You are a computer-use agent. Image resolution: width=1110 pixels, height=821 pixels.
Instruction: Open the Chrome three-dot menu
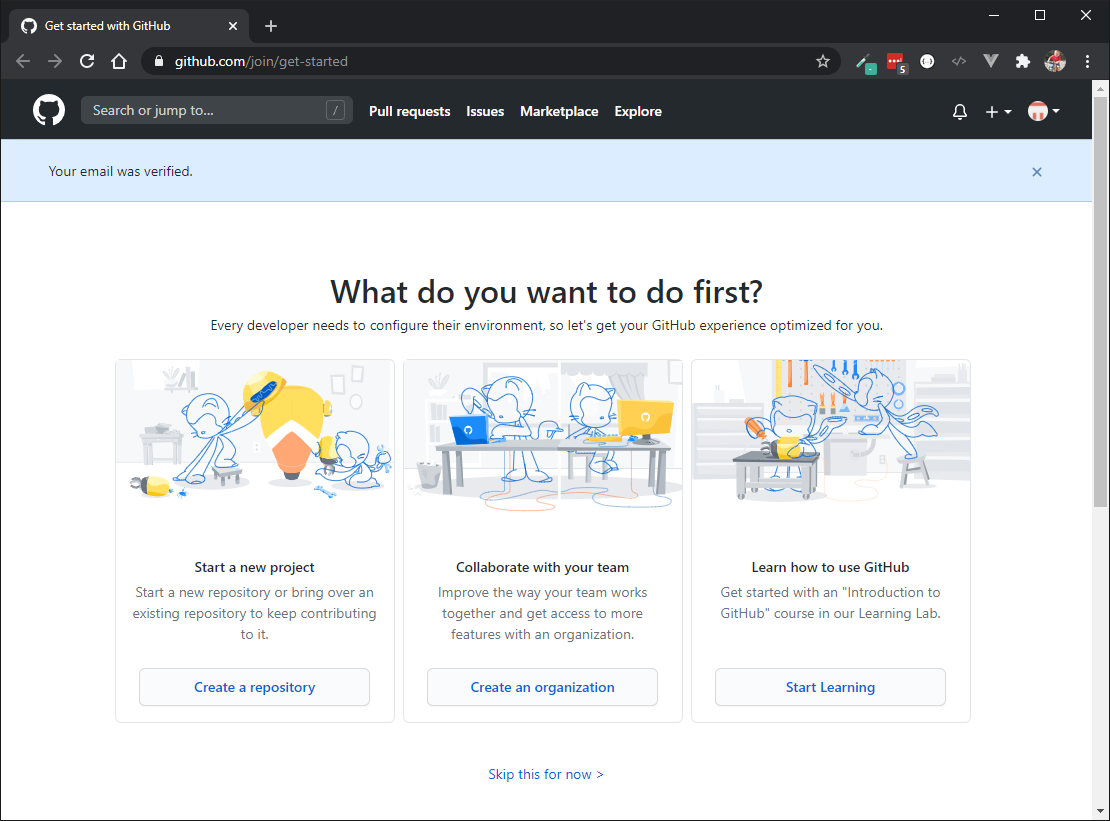(1087, 62)
